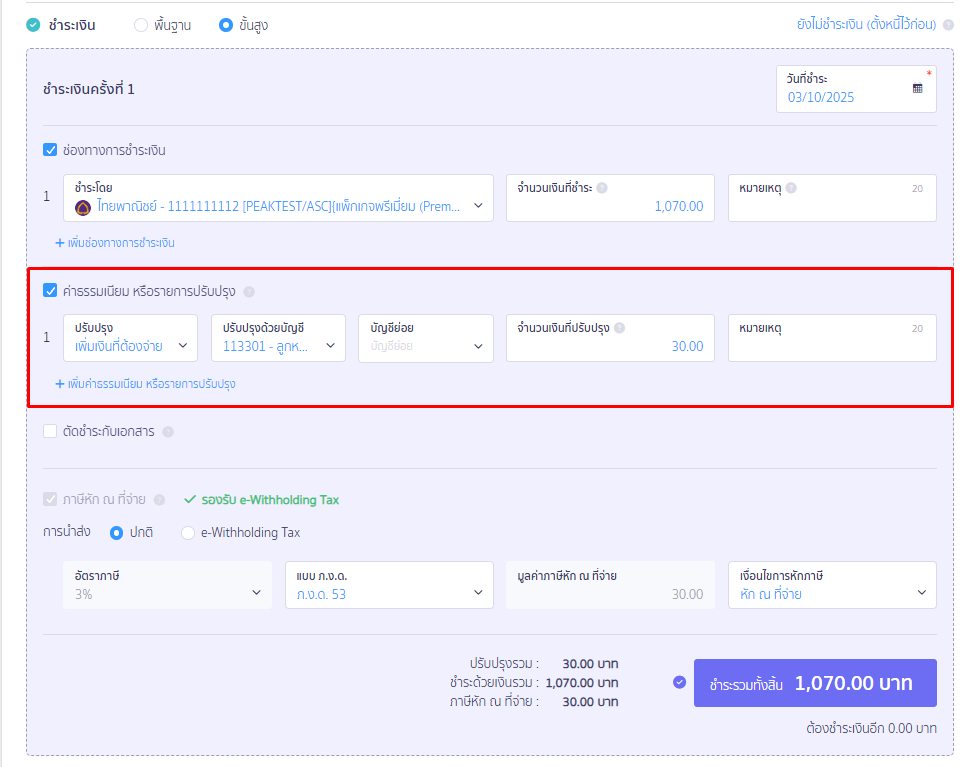This screenshot has height=767, width=970.
Task: Click ยังไม่ชำระเงิน (ตั้งหนี้ไว้ก่อน) link
Action: pyautogui.click(x=866, y=25)
